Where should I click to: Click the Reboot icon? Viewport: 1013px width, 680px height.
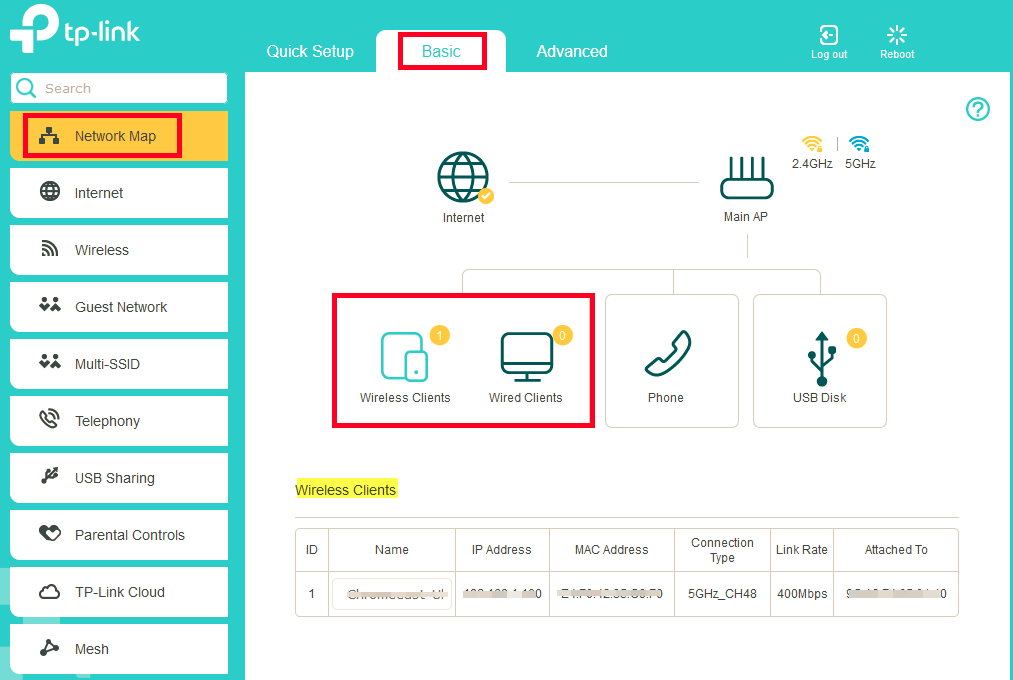pos(897,35)
